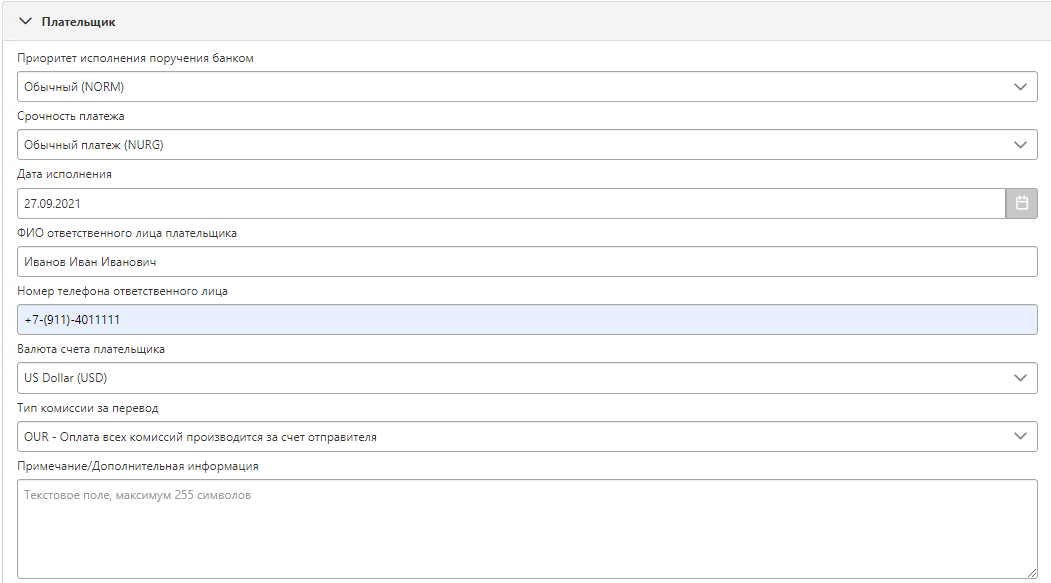Click the phone number input field
Screen dimensions: 1051x583
527,320
